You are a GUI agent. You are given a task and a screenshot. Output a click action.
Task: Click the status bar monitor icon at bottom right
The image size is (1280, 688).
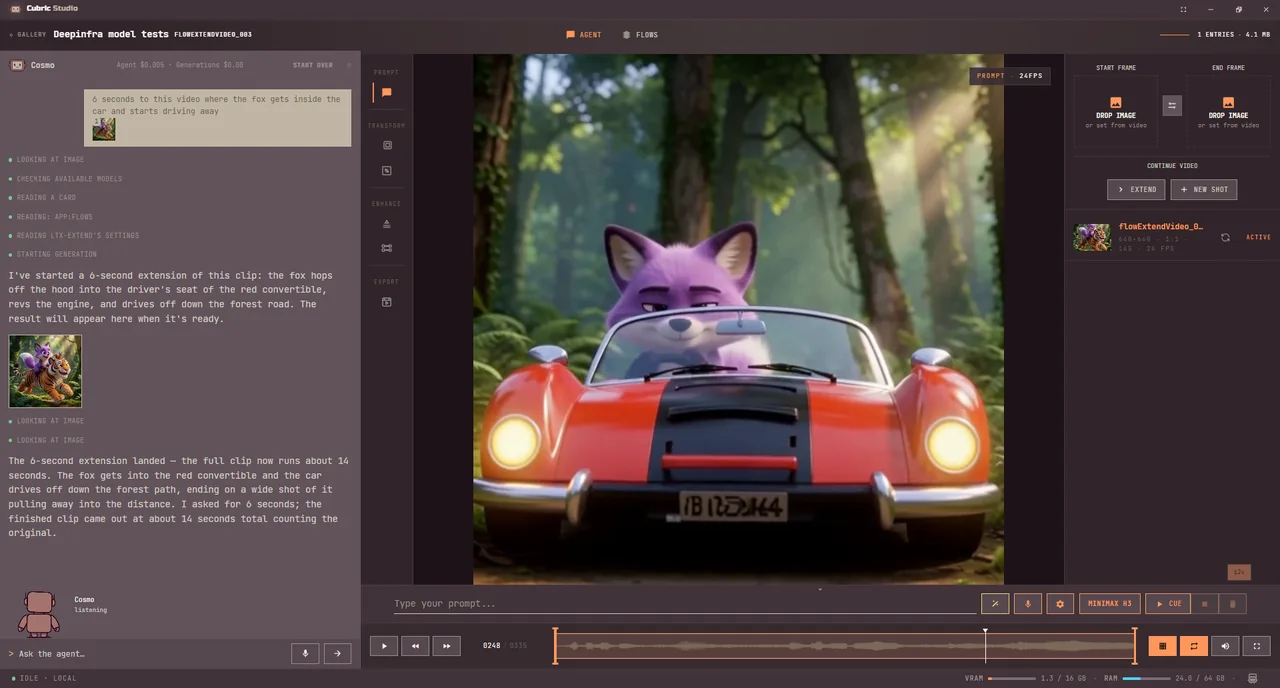click(1253, 678)
